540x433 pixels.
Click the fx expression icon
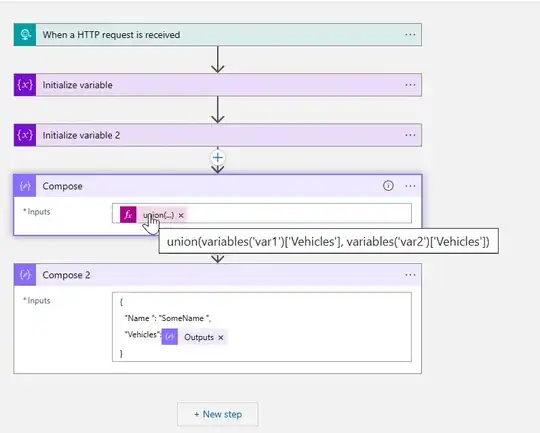(x=128, y=215)
